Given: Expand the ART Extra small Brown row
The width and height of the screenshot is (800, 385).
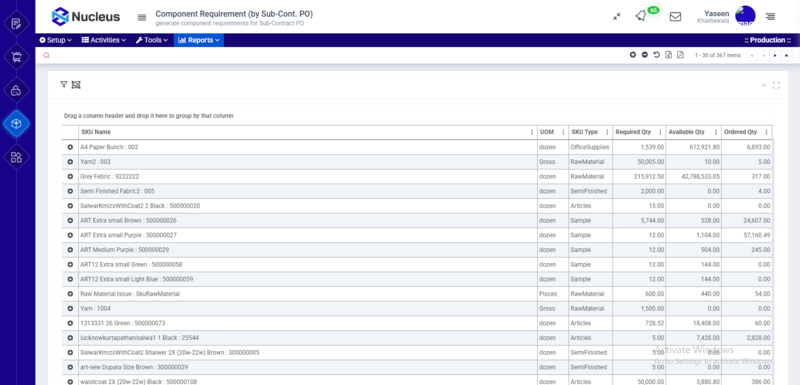Looking at the screenshot, I should click(x=70, y=221).
